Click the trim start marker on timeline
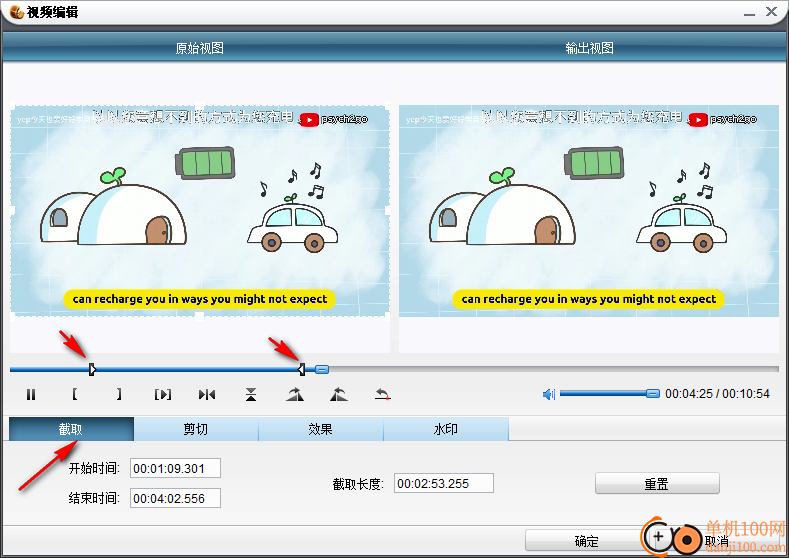The width and height of the screenshot is (789, 558). (x=92, y=369)
